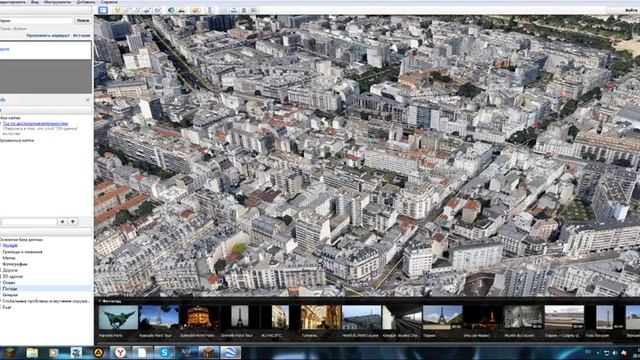Open Minecraft from the taskbar
The image size is (640, 360).
10,352
